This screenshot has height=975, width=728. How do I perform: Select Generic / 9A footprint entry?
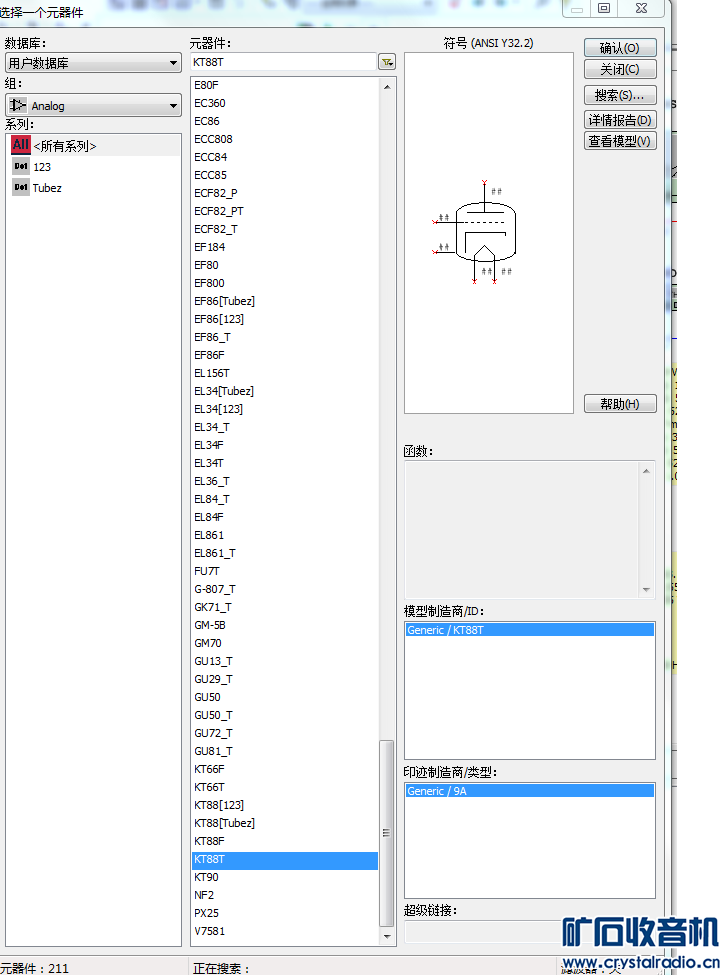[x=529, y=791]
